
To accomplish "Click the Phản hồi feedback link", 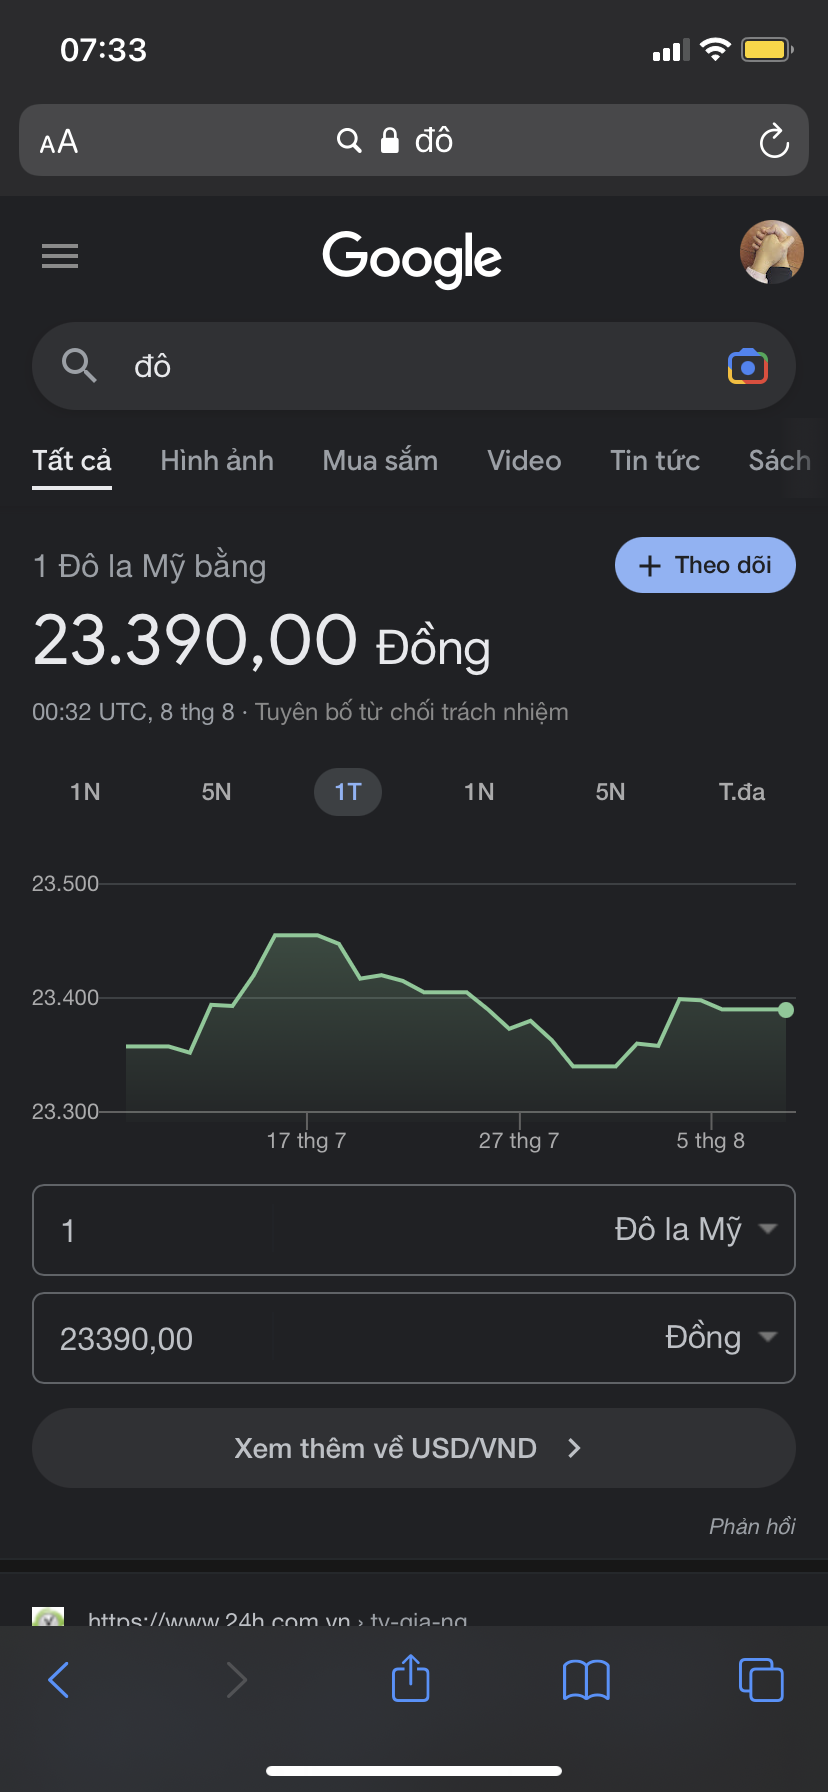I will (x=752, y=1526).
